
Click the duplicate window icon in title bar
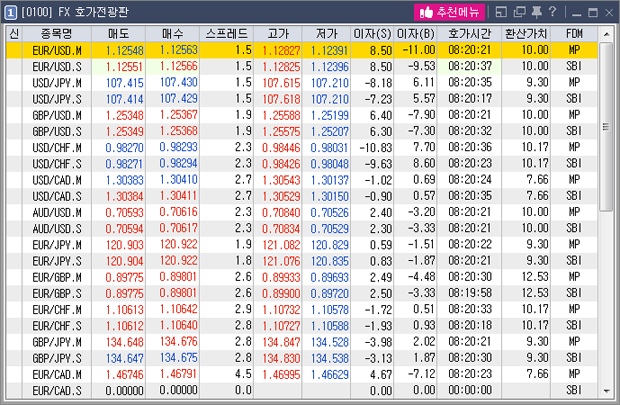[x=519, y=12]
